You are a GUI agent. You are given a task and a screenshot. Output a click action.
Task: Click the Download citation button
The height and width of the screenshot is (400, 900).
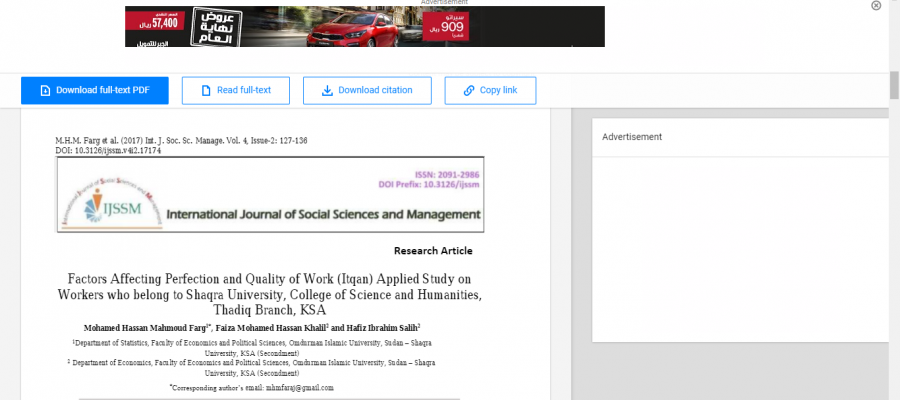pyautogui.click(x=367, y=91)
